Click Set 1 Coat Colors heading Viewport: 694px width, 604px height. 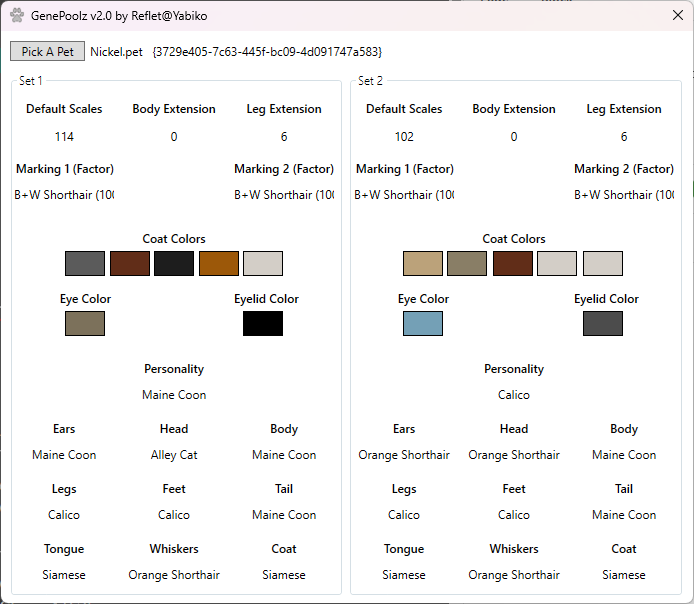174,239
